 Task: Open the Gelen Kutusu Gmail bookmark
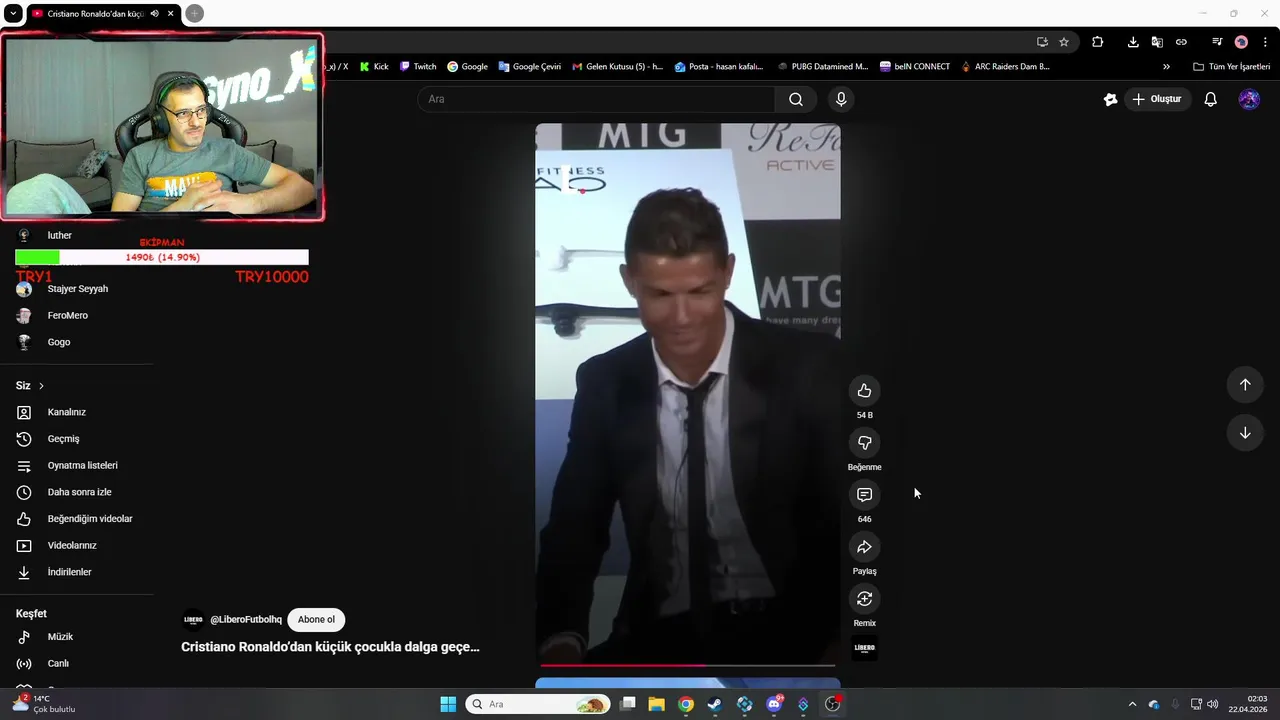[x=618, y=67]
